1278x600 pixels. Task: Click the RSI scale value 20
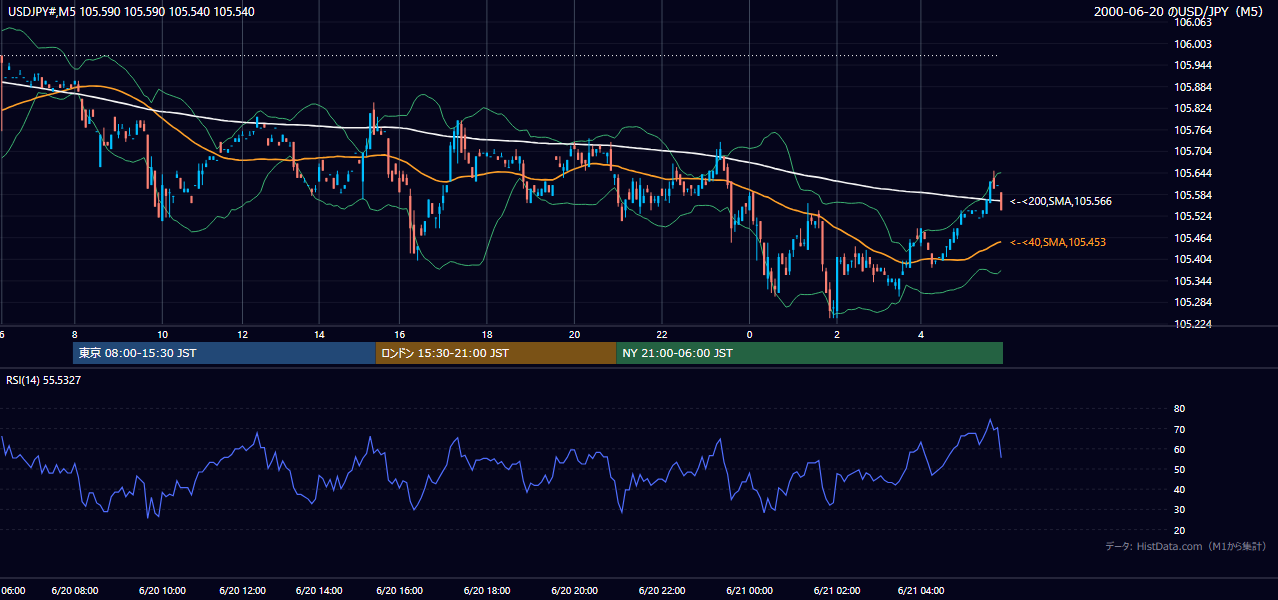1179,530
